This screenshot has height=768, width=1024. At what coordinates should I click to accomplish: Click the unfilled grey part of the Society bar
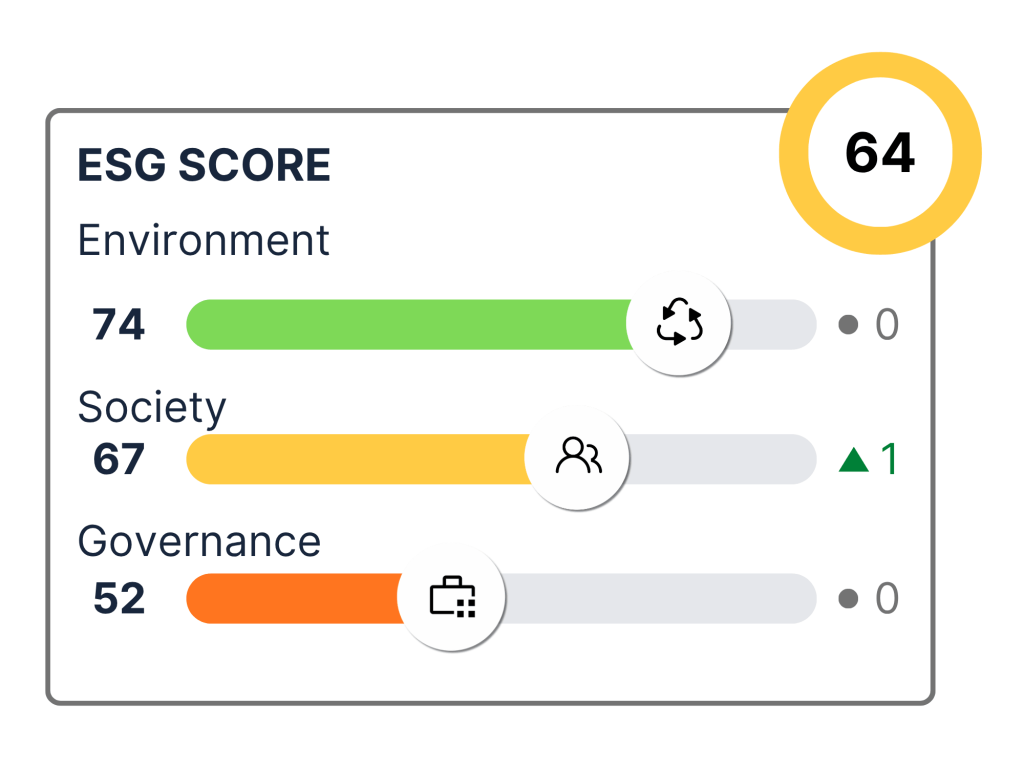[720, 459]
